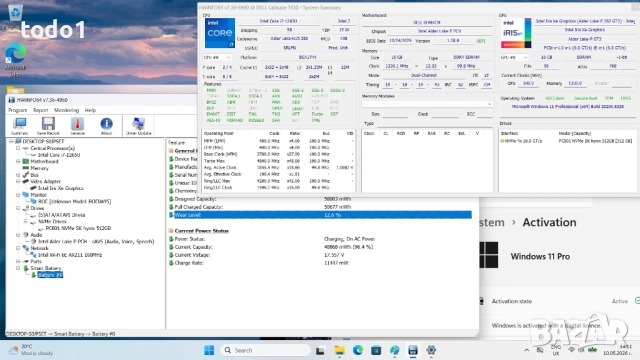
Task: Click the Wear Level highlighted row
Action: pyautogui.click(x=320, y=215)
